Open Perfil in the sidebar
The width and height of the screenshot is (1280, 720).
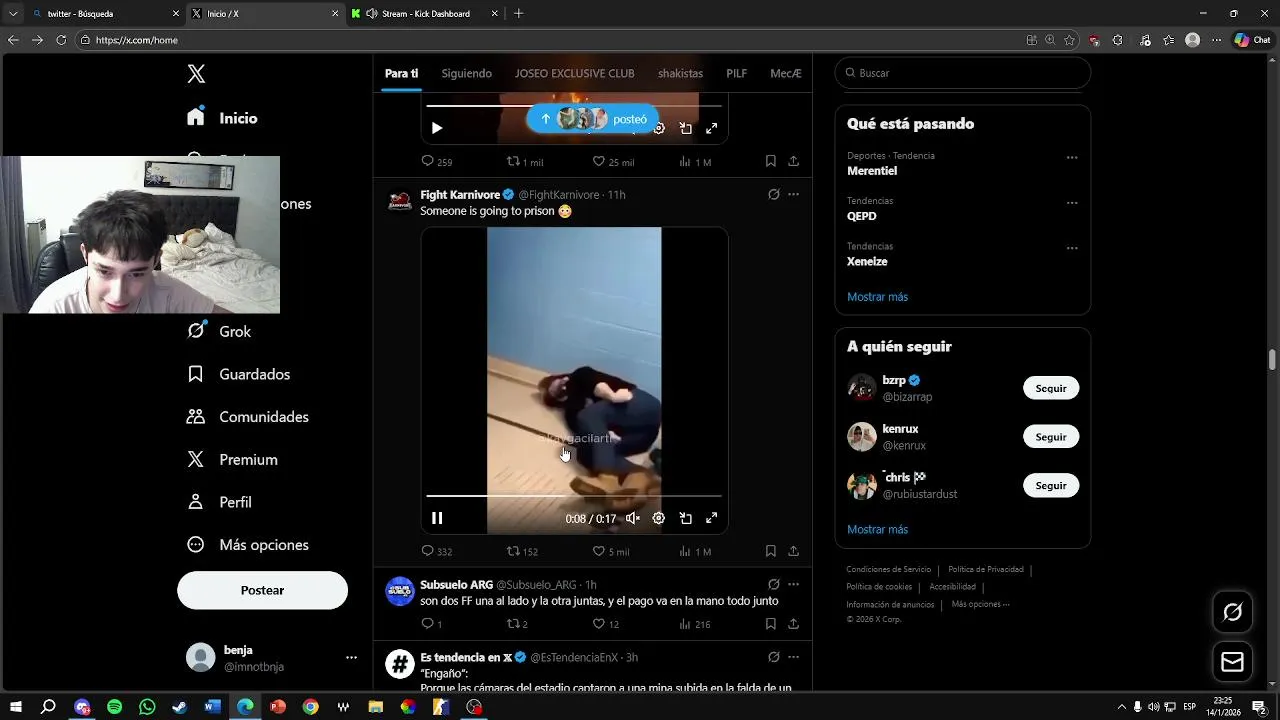[219, 502]
